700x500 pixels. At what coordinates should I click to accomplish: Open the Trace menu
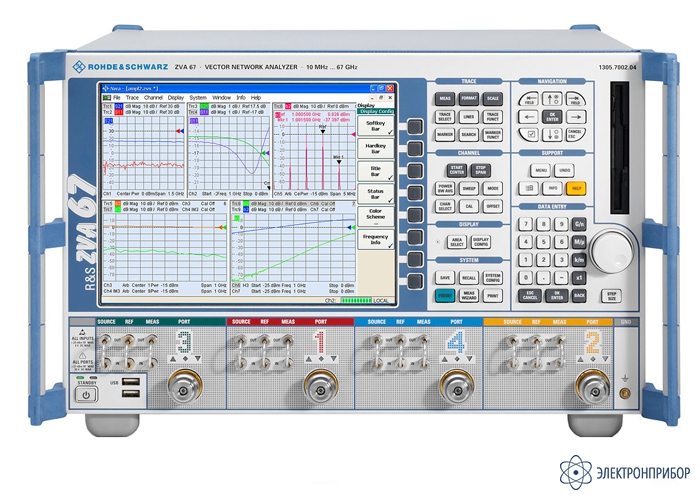(132, 97)
